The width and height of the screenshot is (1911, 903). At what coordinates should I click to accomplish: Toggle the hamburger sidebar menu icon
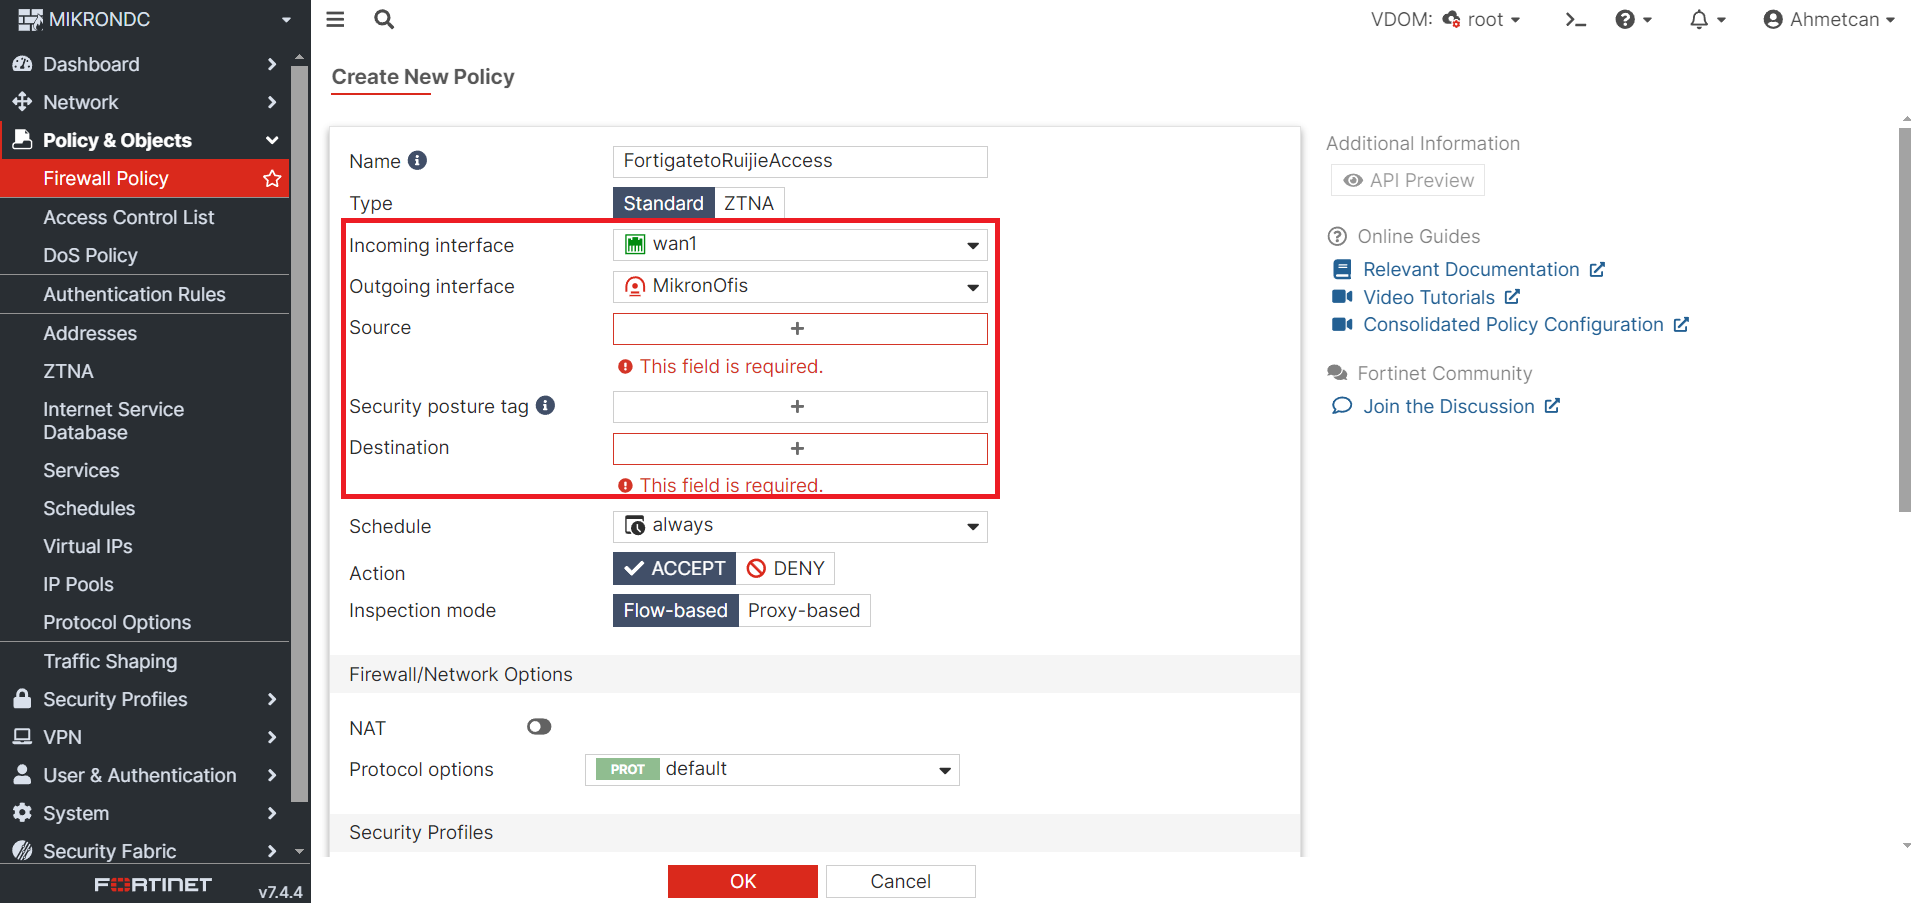point(335,19)
